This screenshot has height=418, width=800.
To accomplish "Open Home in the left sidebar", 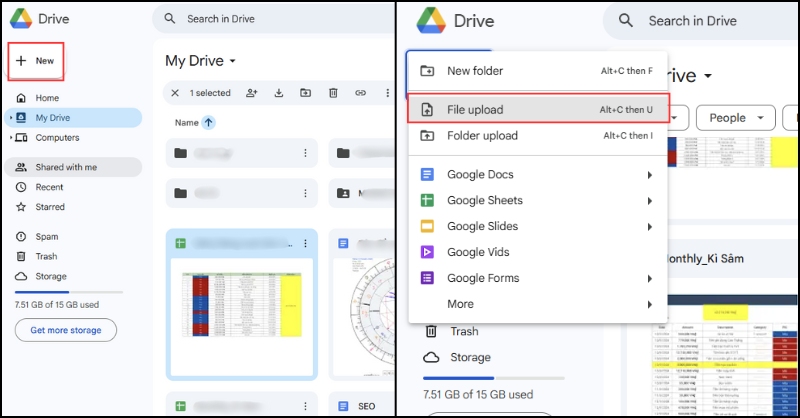I will [47, 98].
